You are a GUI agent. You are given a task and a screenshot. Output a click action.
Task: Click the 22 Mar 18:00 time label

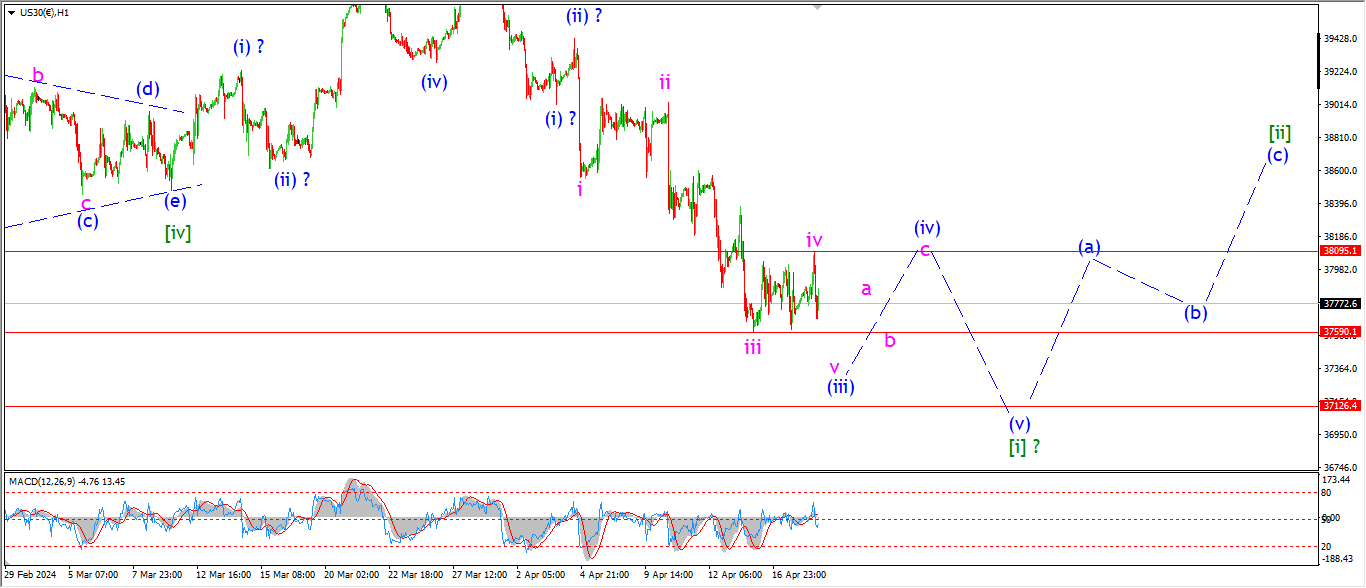tap(416, 575)
